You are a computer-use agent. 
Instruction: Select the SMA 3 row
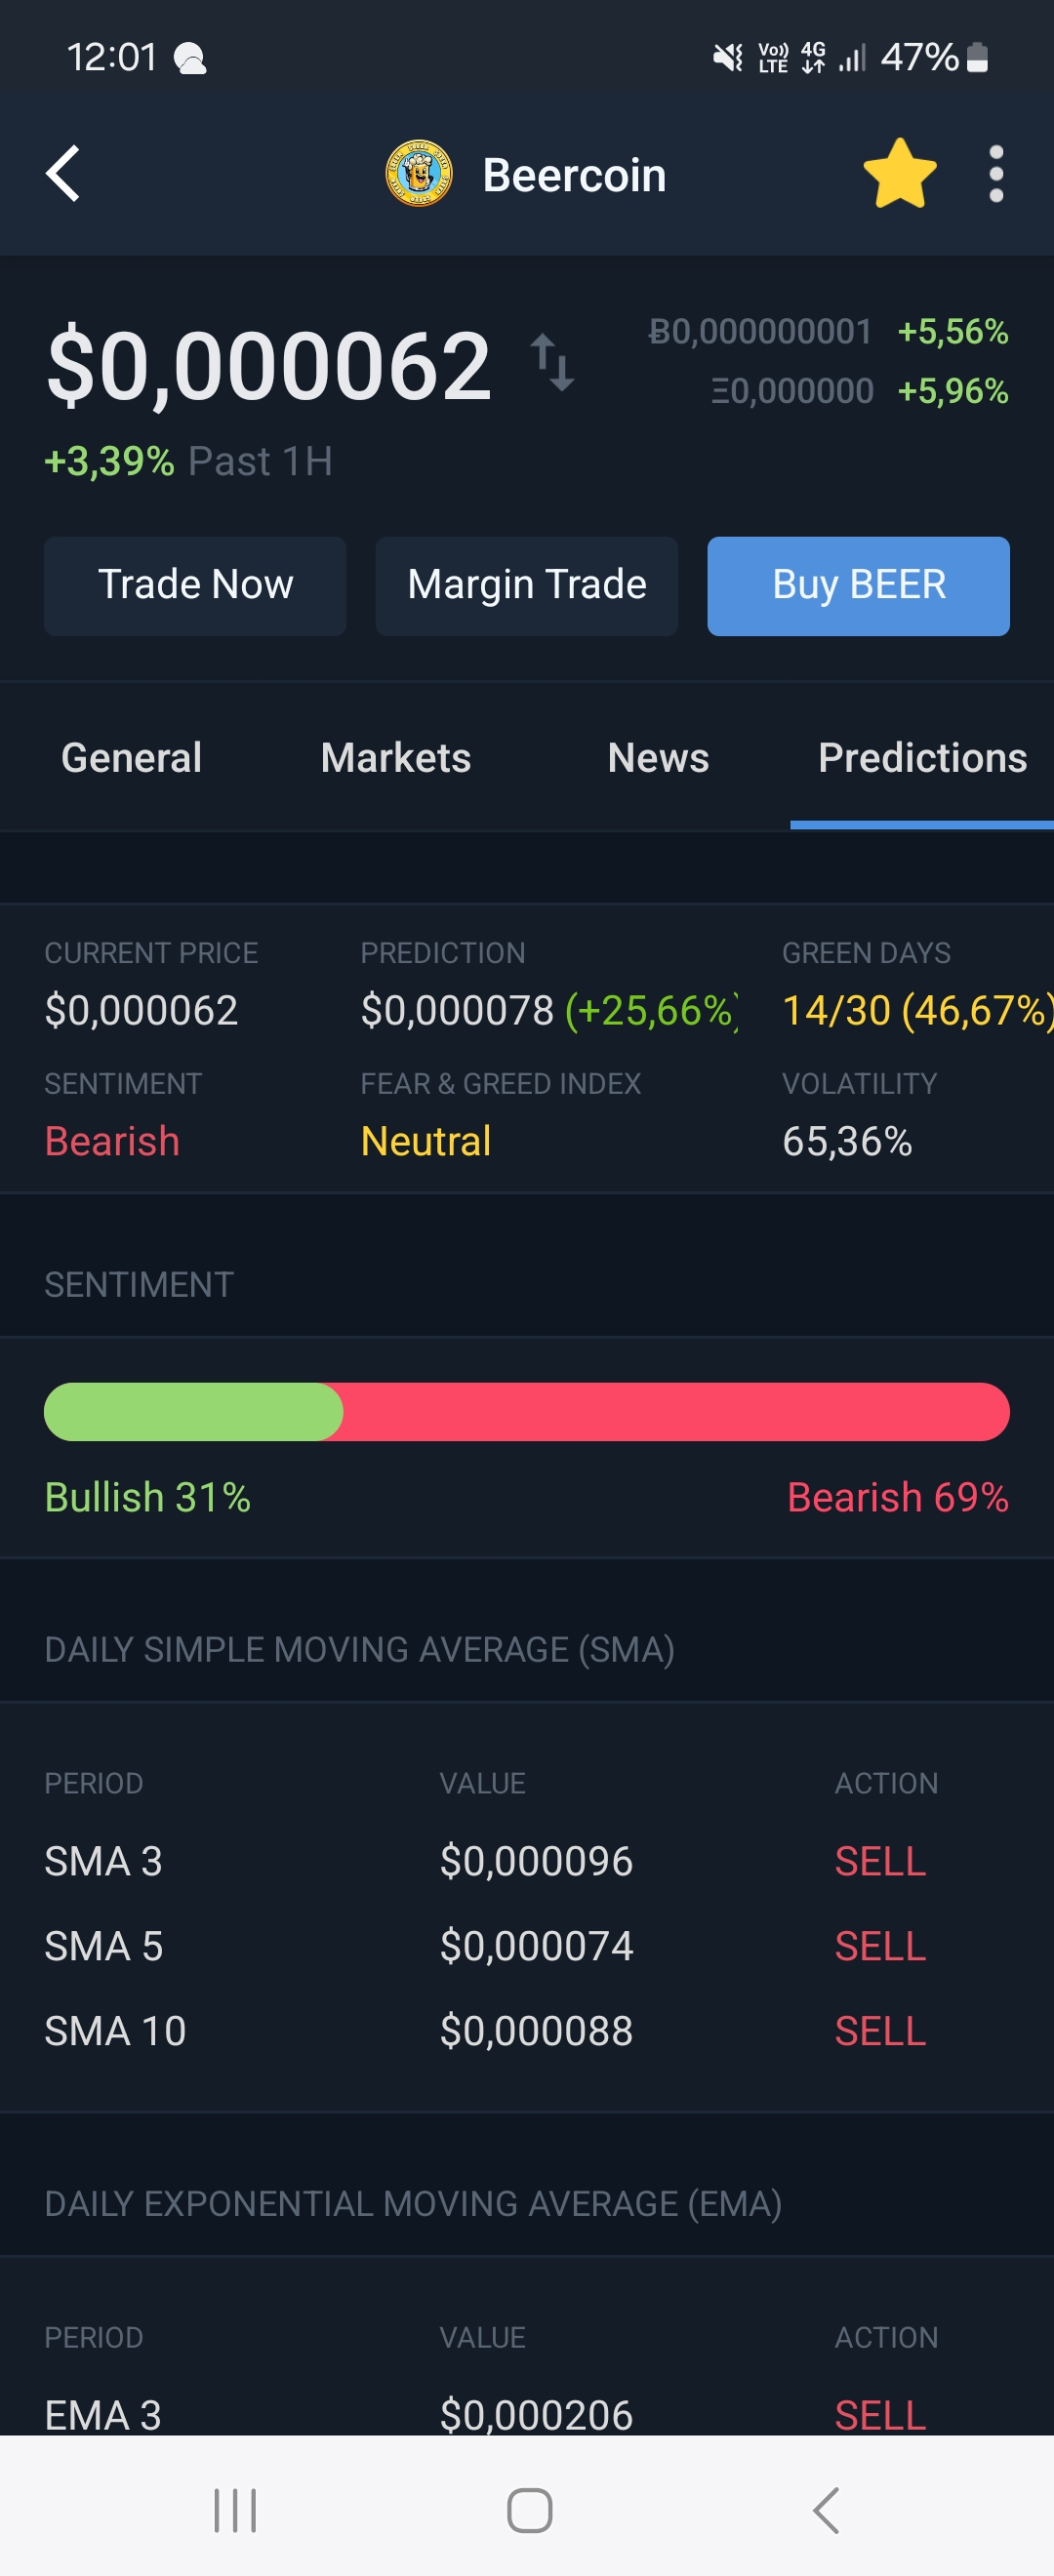click(527, 1861)
